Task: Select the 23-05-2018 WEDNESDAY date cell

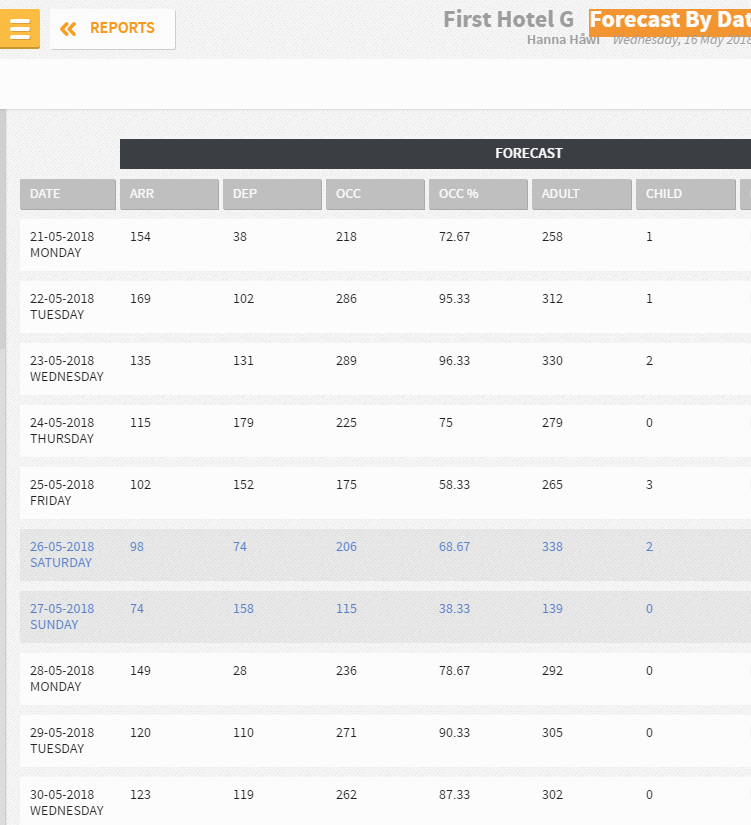Action: 67,369
